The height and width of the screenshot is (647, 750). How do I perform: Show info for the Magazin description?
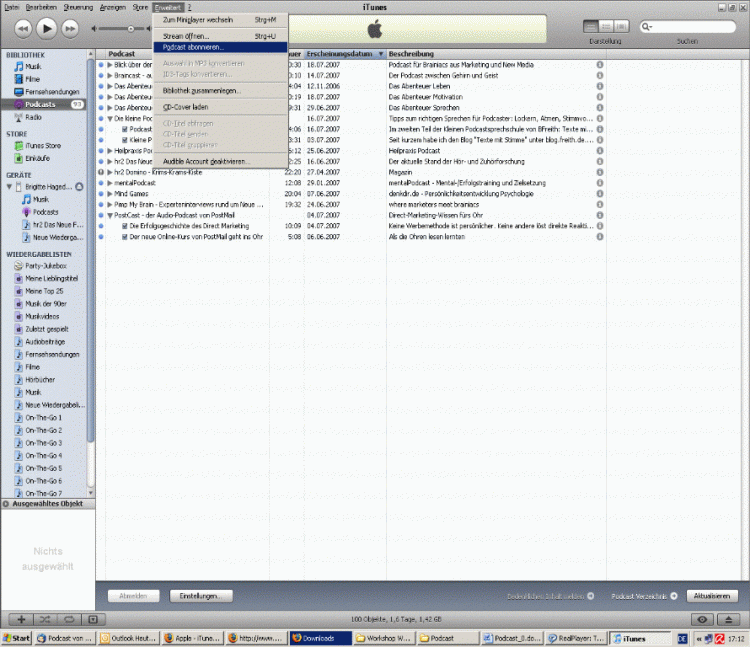tap(600, 171)
